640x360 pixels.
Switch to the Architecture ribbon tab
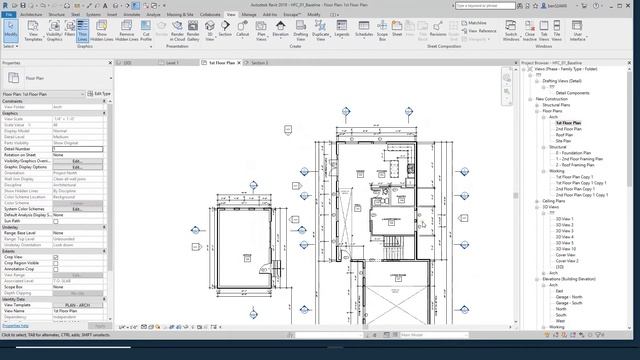31,14
